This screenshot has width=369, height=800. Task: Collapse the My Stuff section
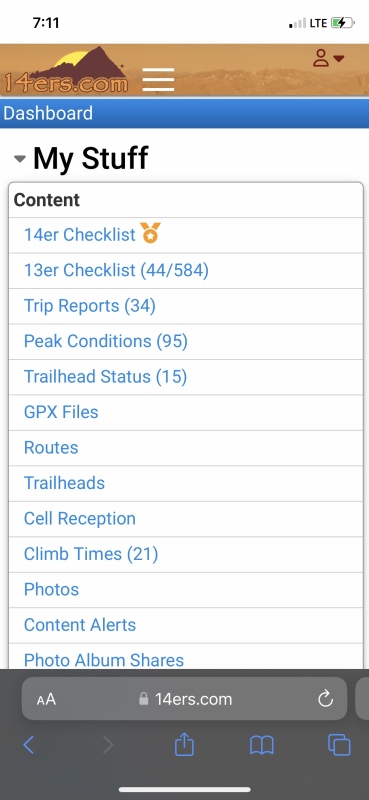[19, 159]
